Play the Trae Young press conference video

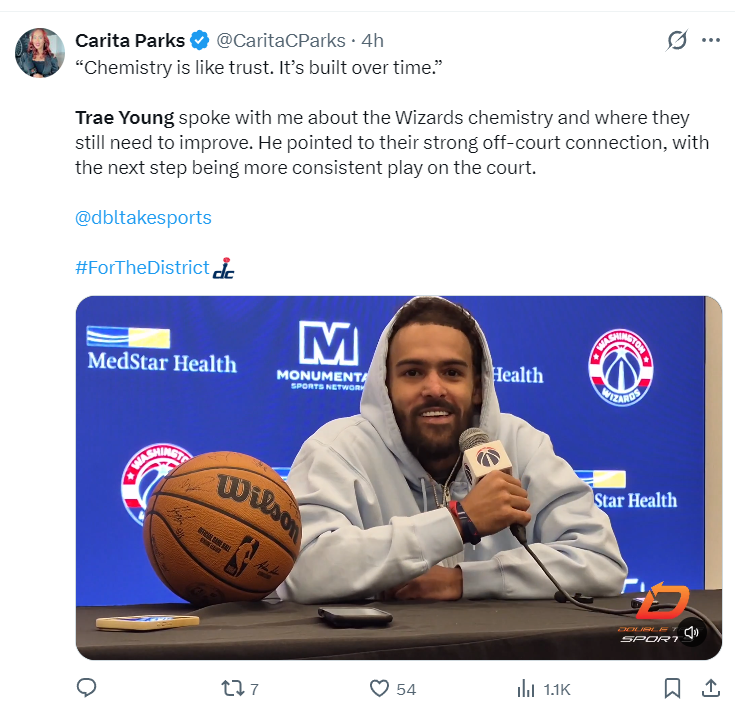click(x=399, y=478)
